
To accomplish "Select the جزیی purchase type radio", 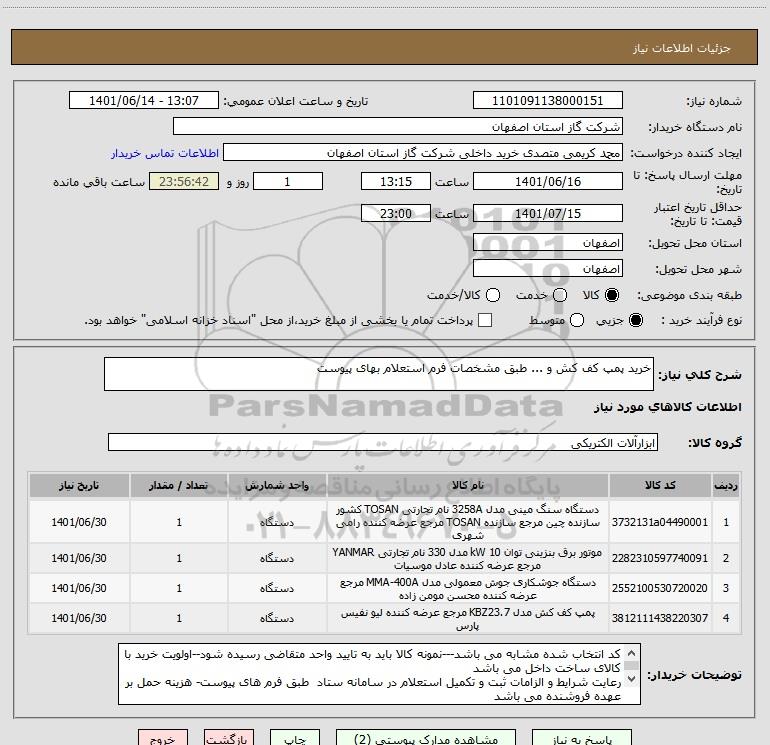I will [636, 320].
